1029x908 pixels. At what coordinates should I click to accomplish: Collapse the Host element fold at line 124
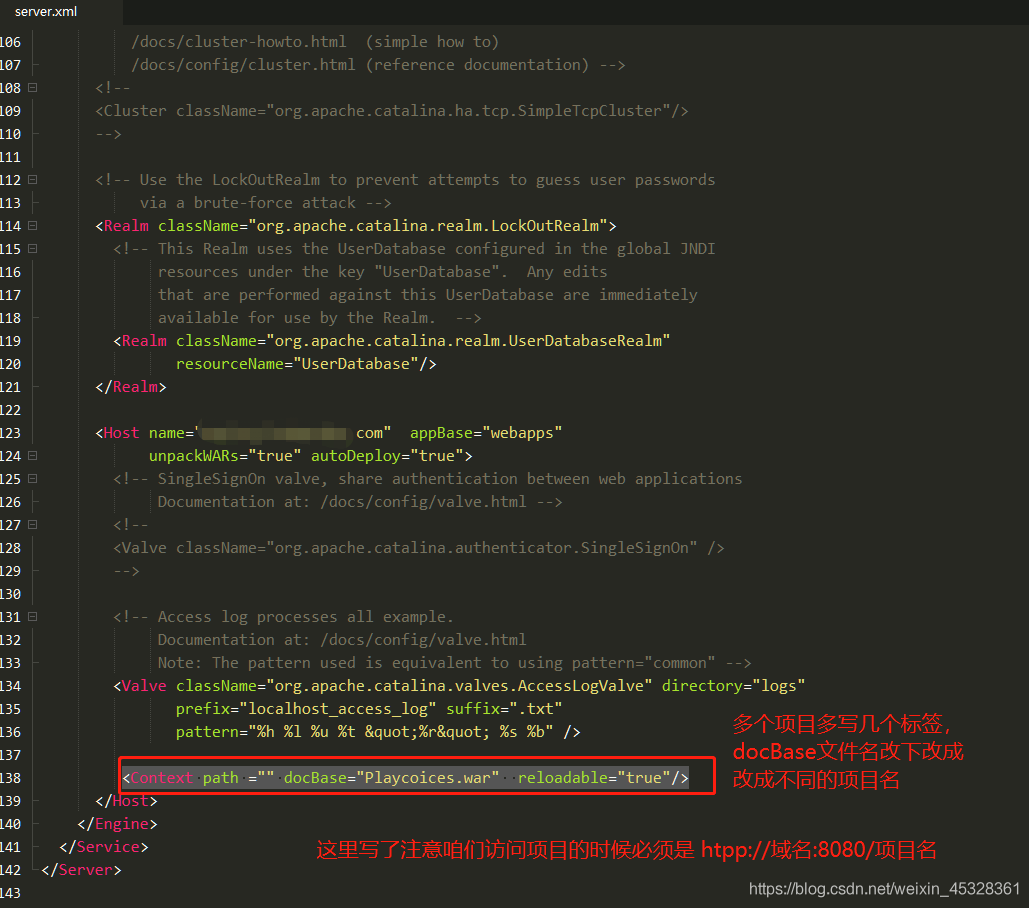click(32, 455)
